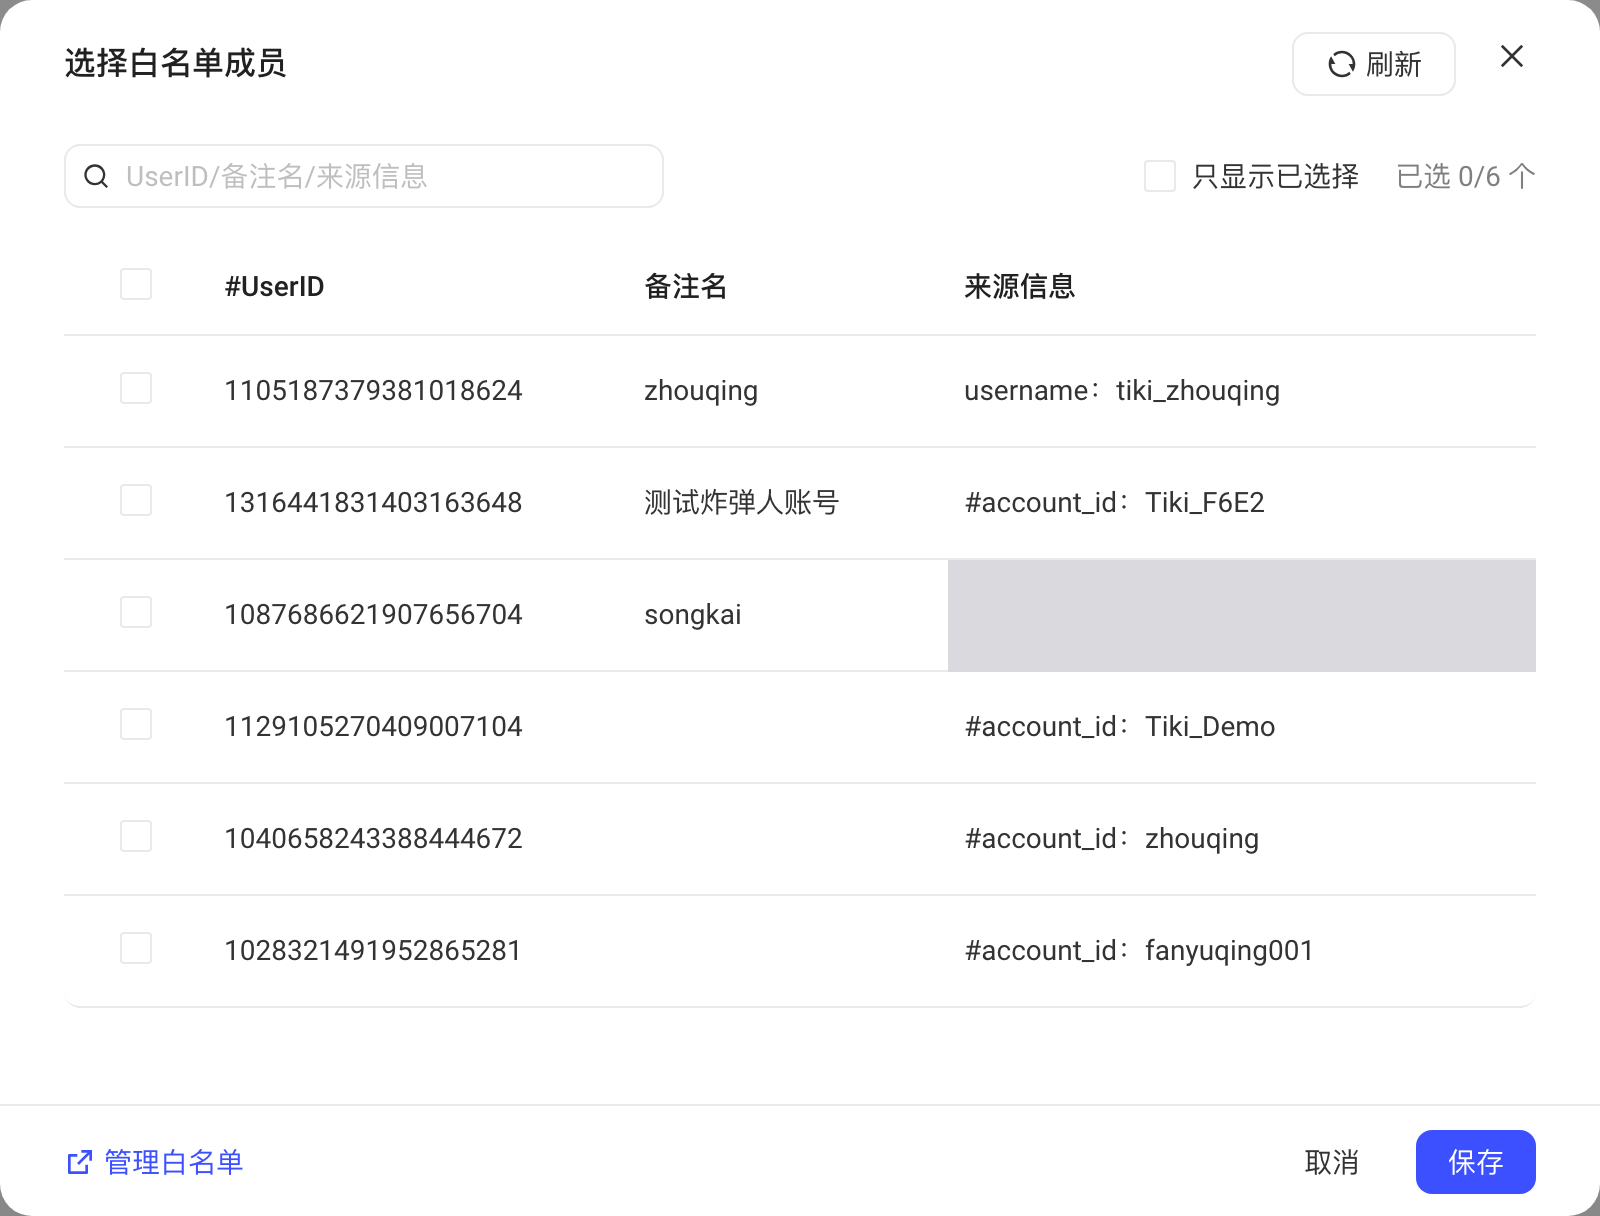Click the search magnifier icon
Image resolution: width=1600 pixels, height=1216 pixels.
tap(96, 177)
